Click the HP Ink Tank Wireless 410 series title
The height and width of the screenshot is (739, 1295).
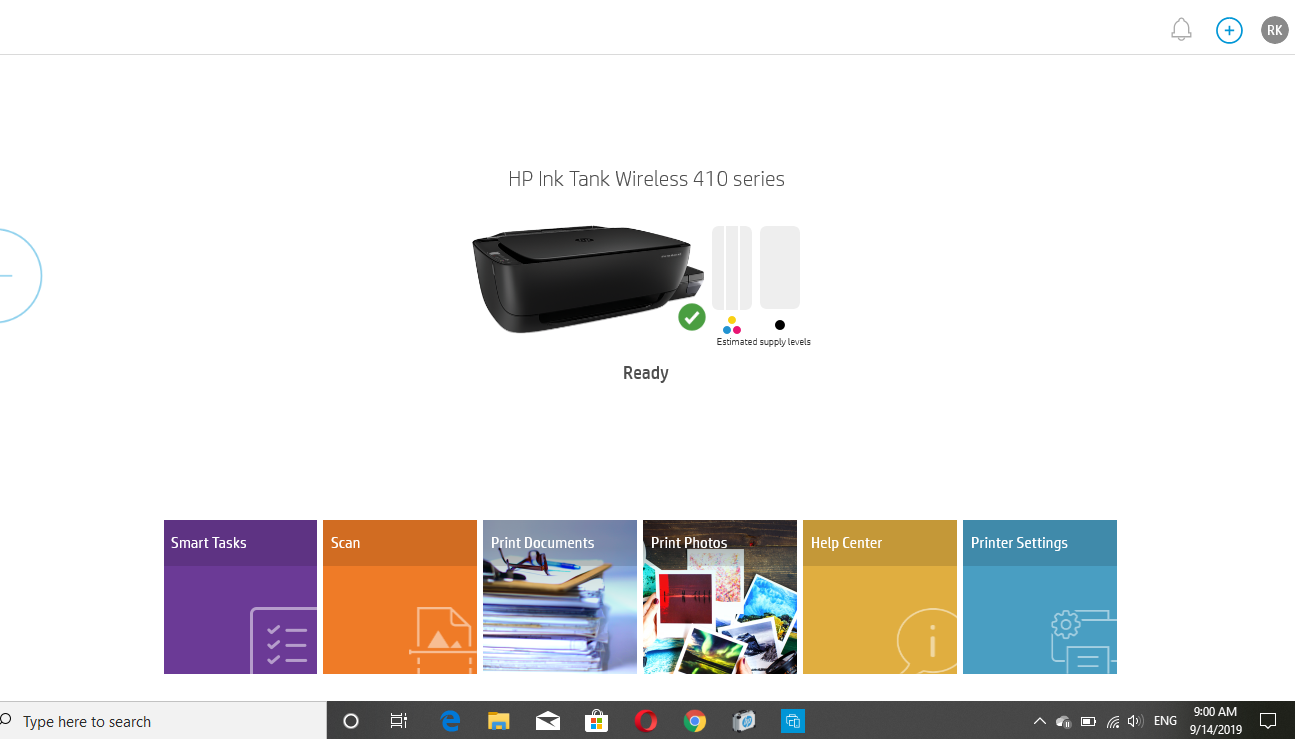pyautogui.click(x=646, y=179)
